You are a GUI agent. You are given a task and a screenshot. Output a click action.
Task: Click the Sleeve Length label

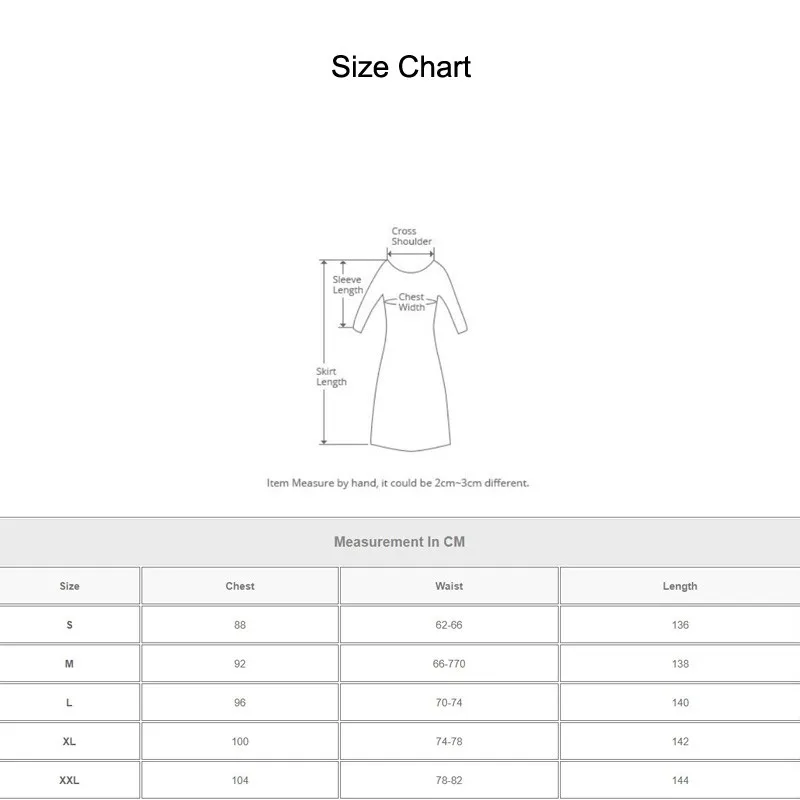(x=347, y=285)
